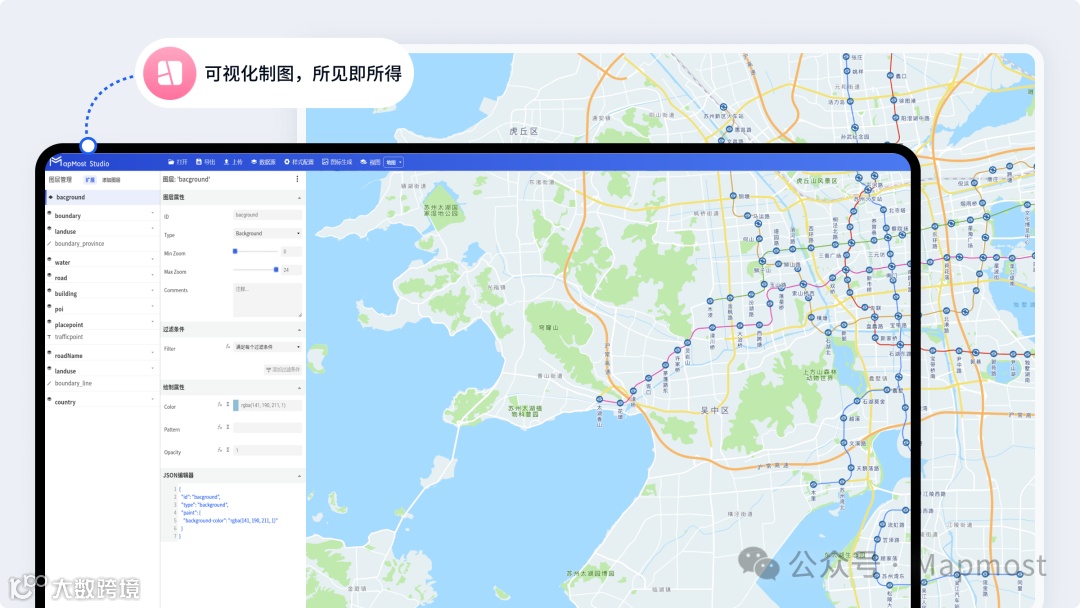Click the building layer group icon
Screen dimensions: 1080x608
click(x=50, y=291)
